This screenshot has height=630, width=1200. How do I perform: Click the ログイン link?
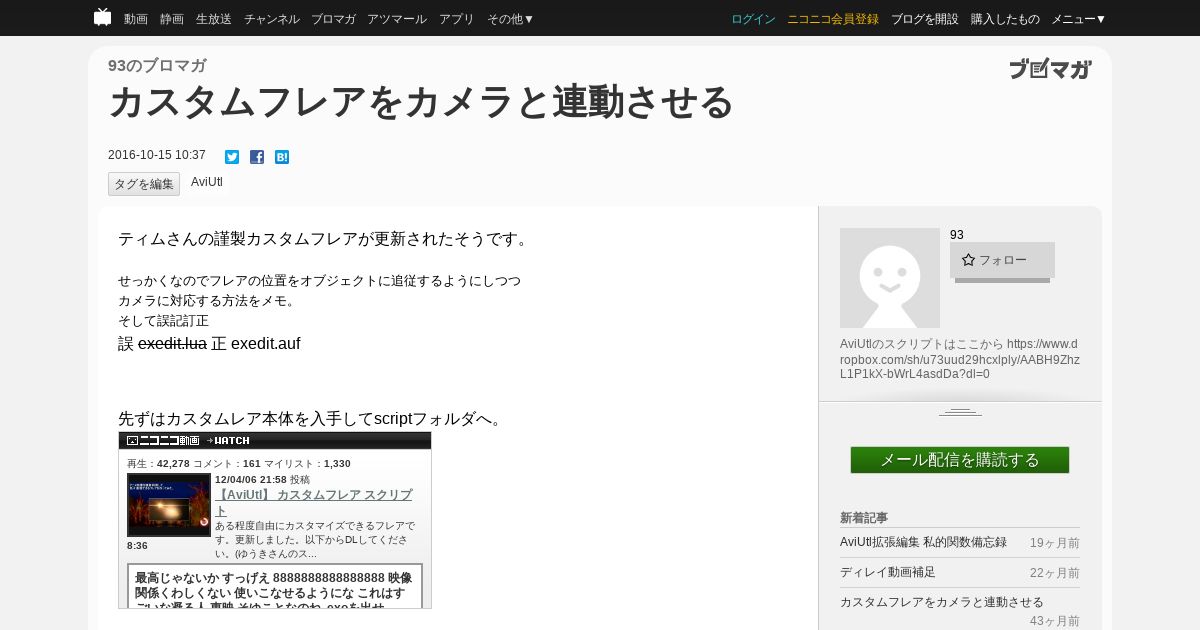[753, 19]
